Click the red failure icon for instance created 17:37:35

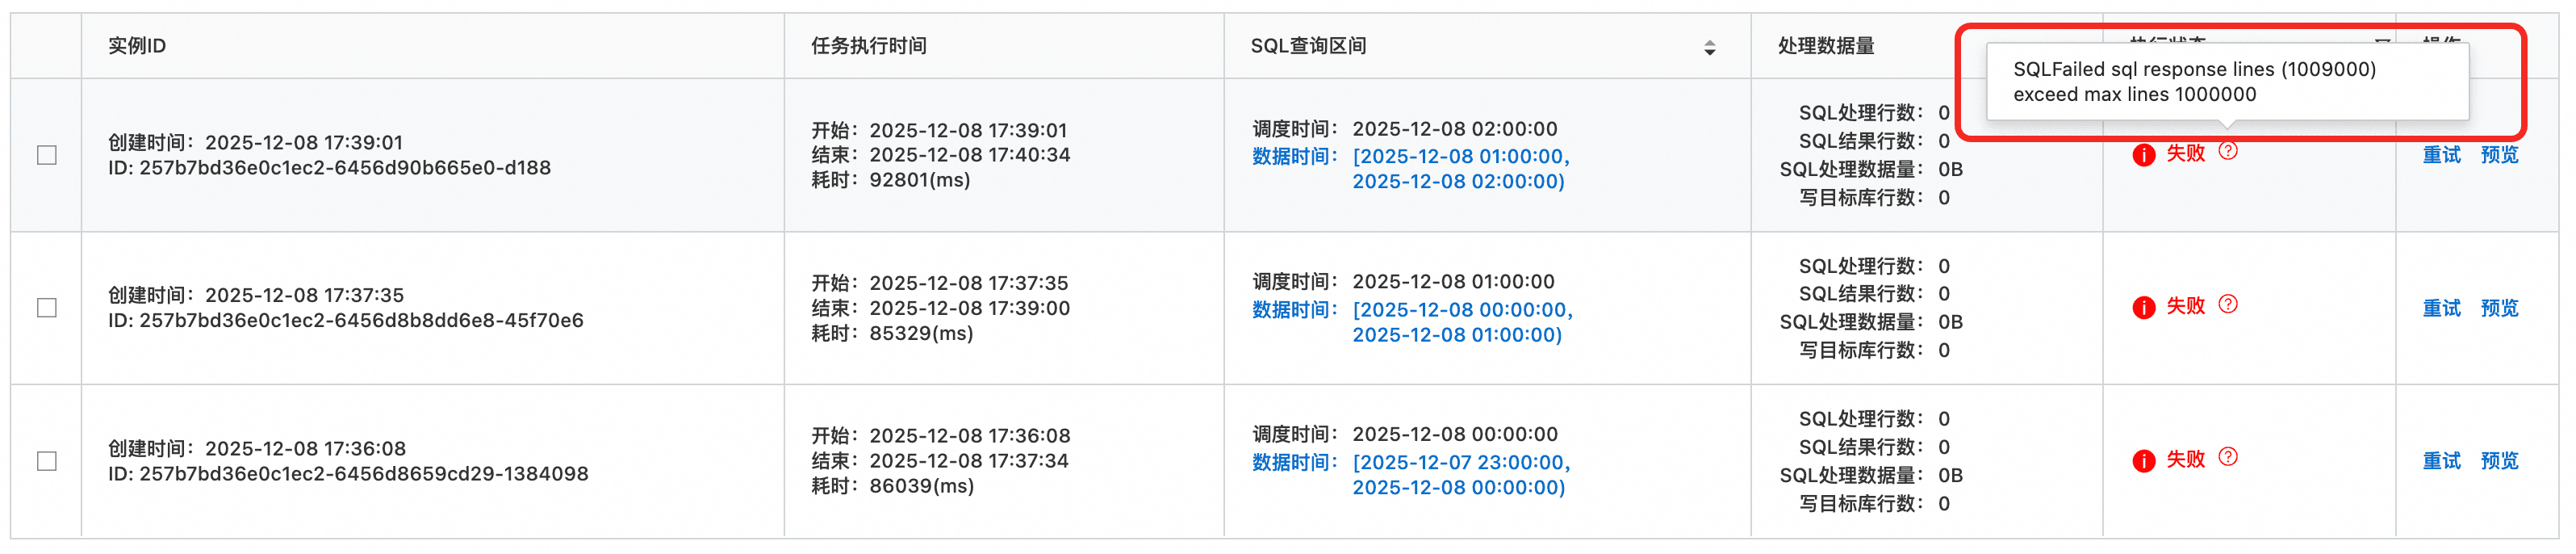tap(2143, 307)
